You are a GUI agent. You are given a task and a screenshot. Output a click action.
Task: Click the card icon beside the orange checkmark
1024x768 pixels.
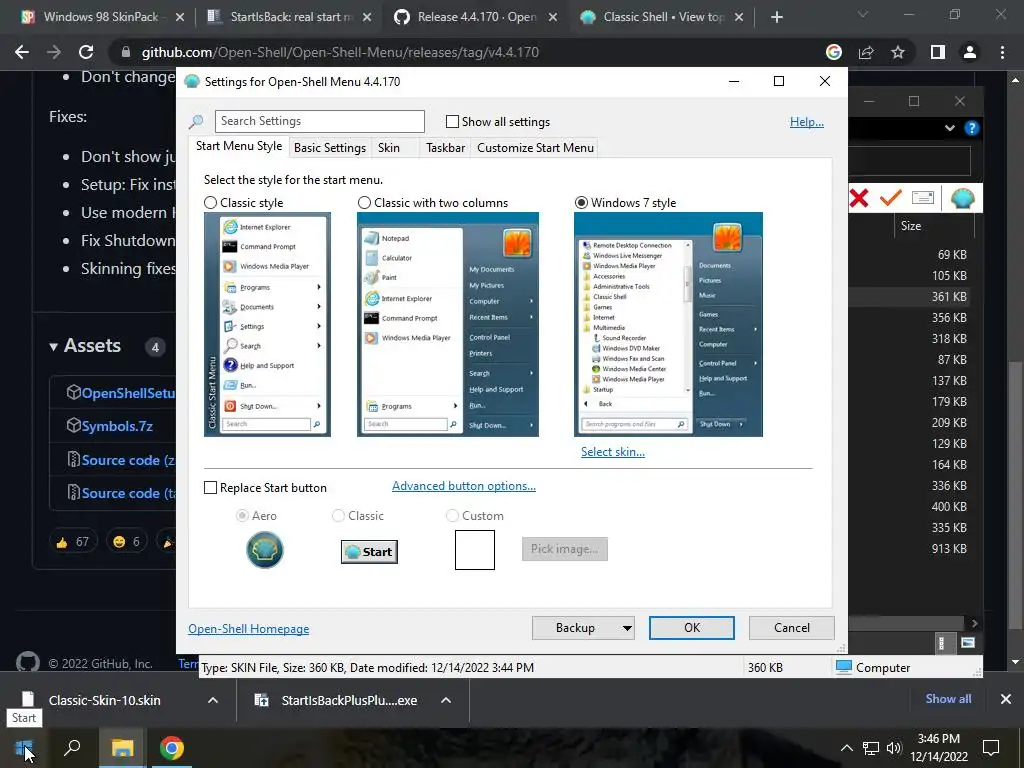pyautogui.click(x=923, y=197)
